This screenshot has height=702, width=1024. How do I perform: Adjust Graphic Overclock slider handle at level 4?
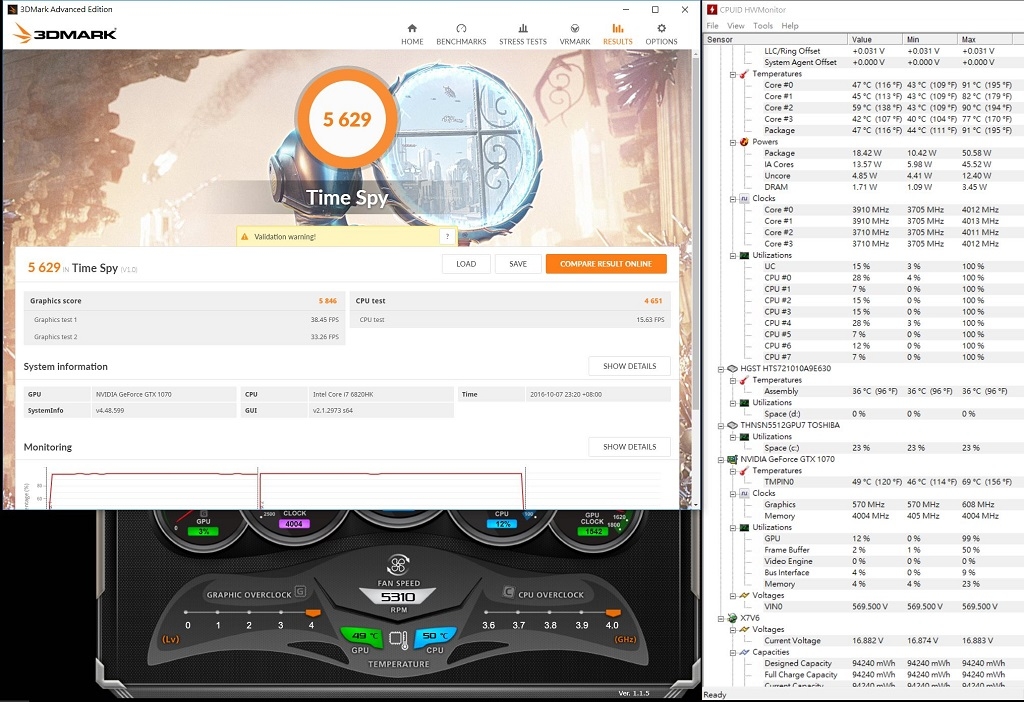tap(313, 613)
